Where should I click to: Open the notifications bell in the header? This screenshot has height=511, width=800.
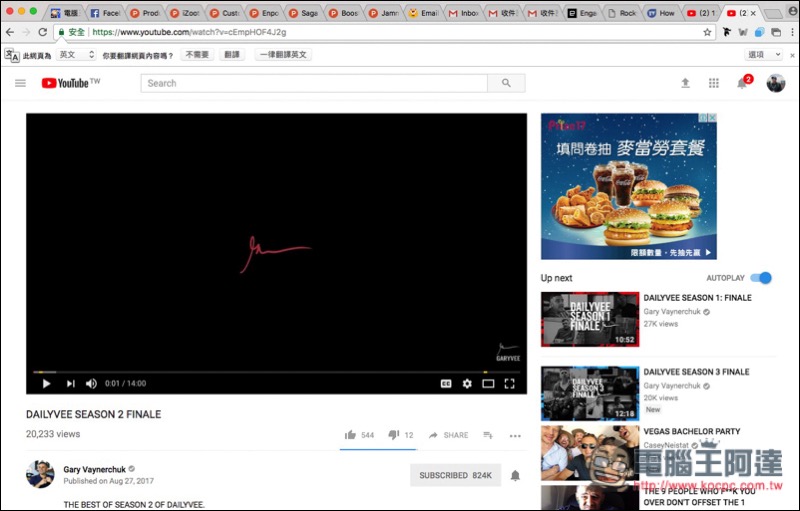pyautogui.click(x=742, y=83)
